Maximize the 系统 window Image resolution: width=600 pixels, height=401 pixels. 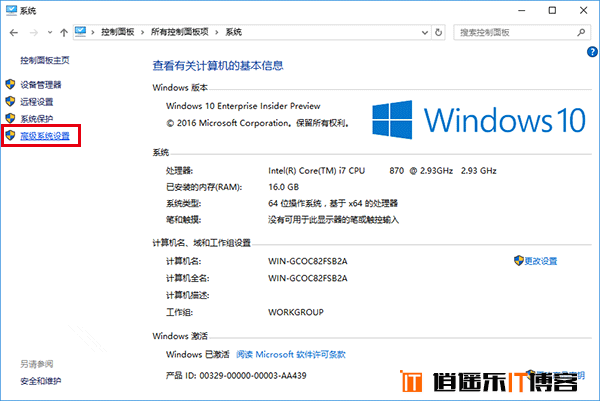552,10
